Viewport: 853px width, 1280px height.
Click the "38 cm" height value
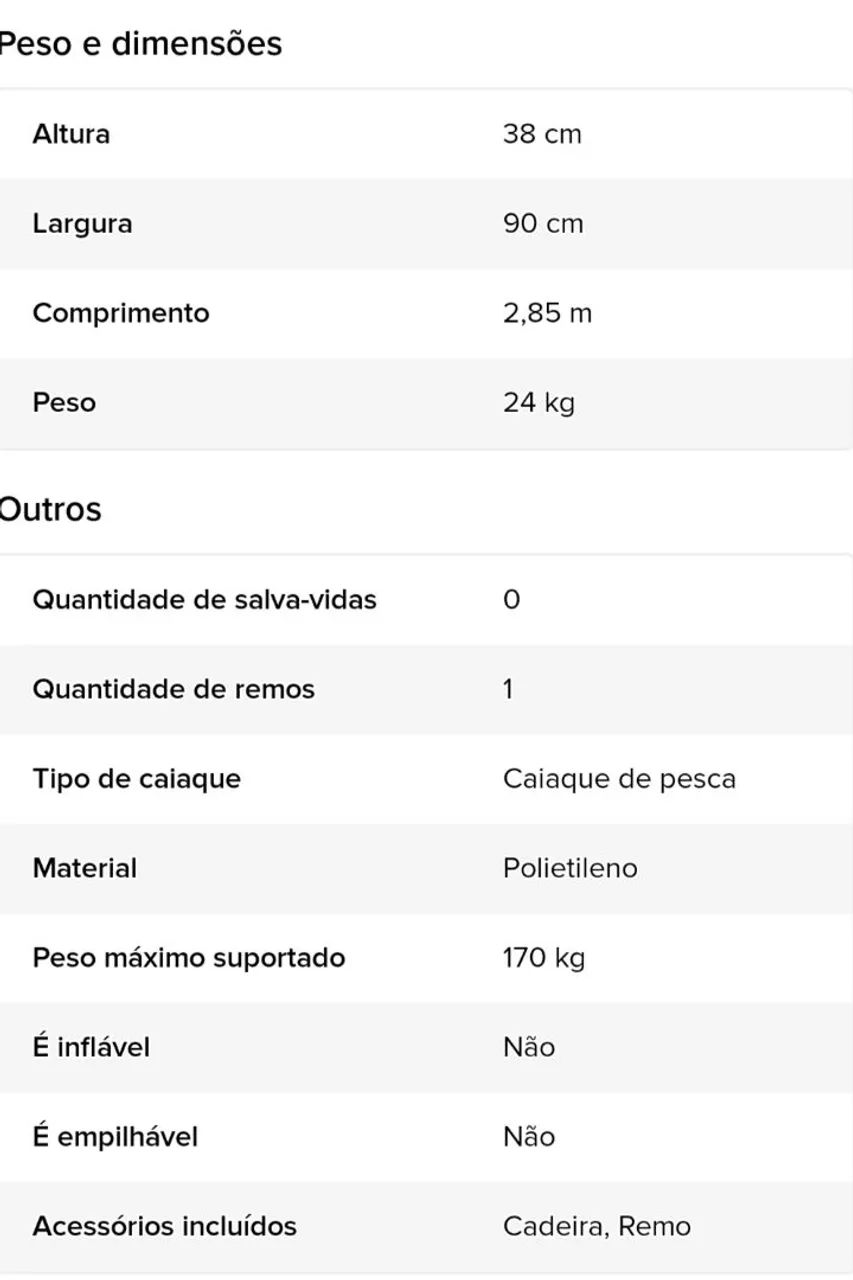541,134
